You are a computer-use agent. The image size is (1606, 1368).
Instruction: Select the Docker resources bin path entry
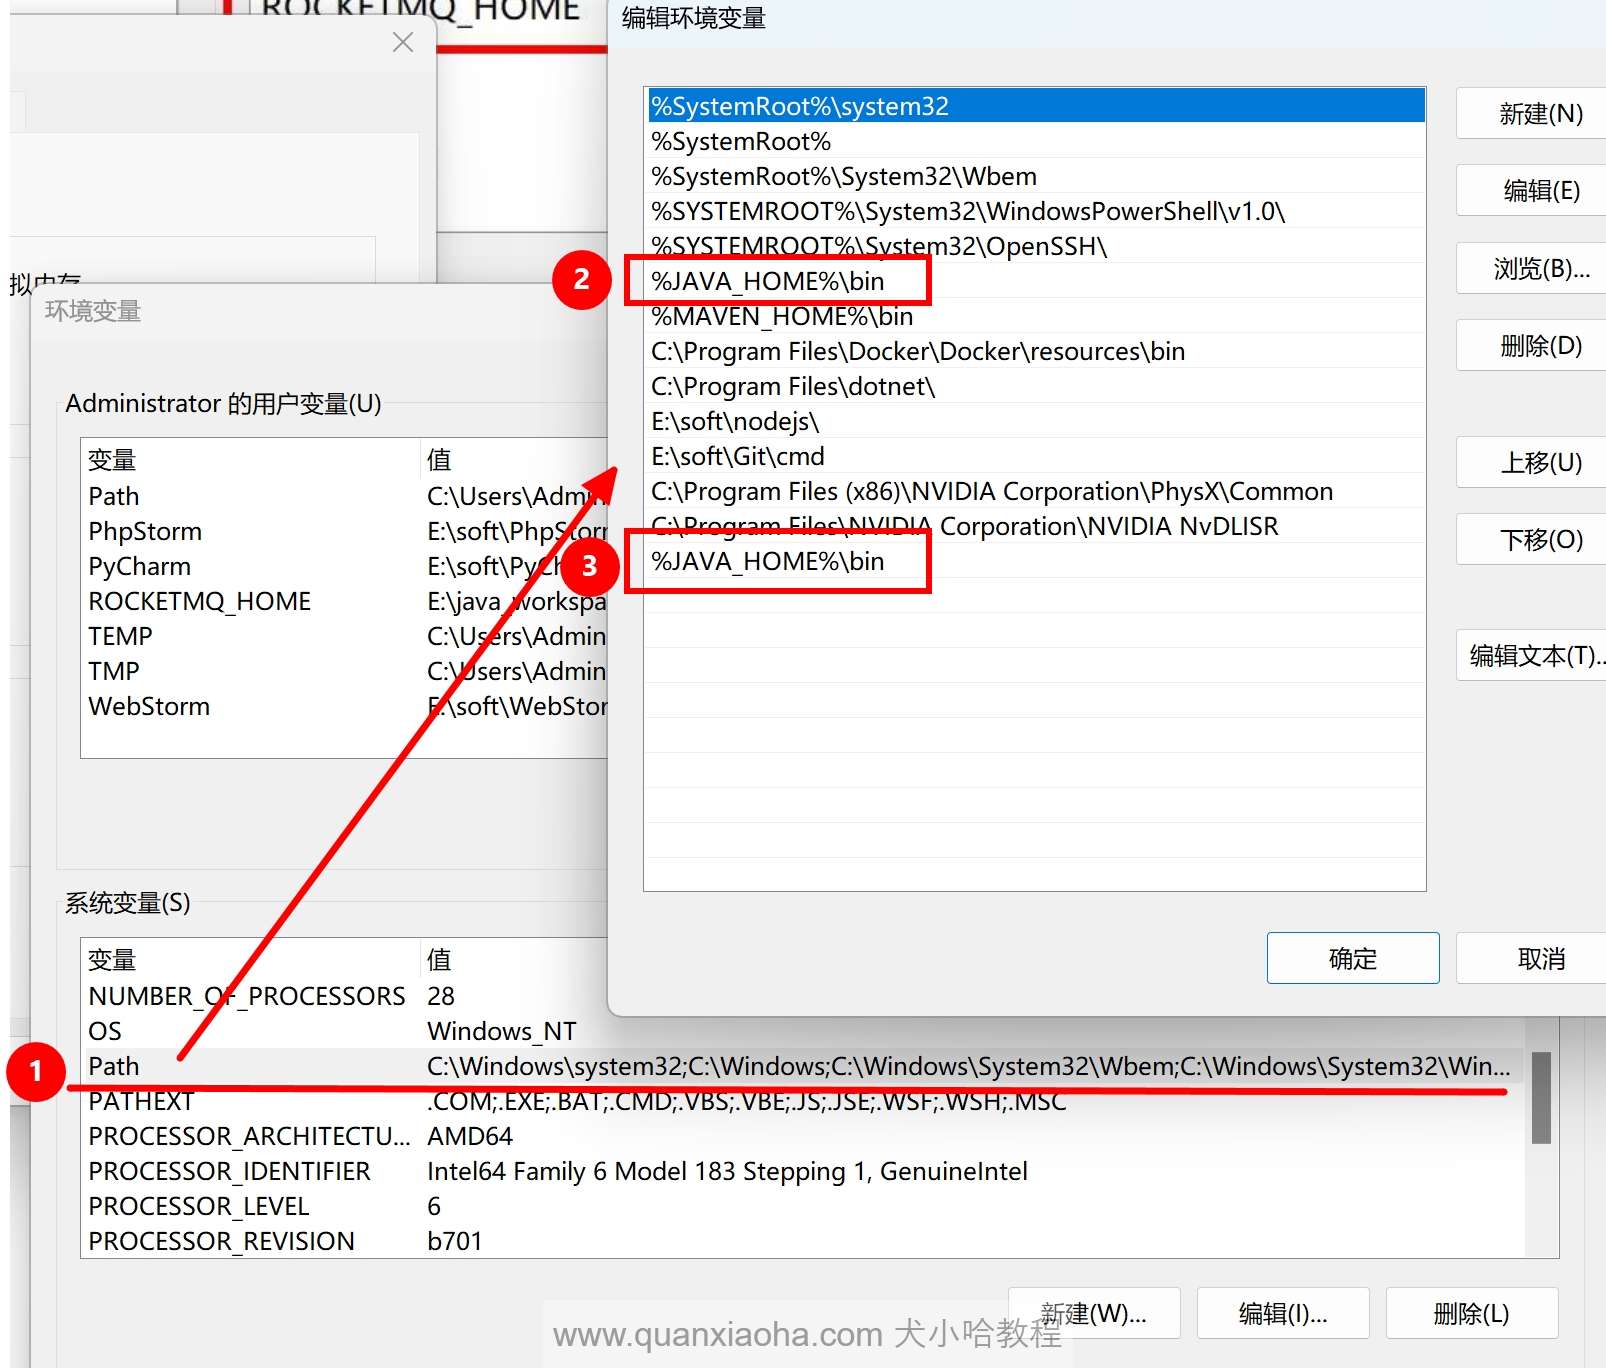(917, 352)
